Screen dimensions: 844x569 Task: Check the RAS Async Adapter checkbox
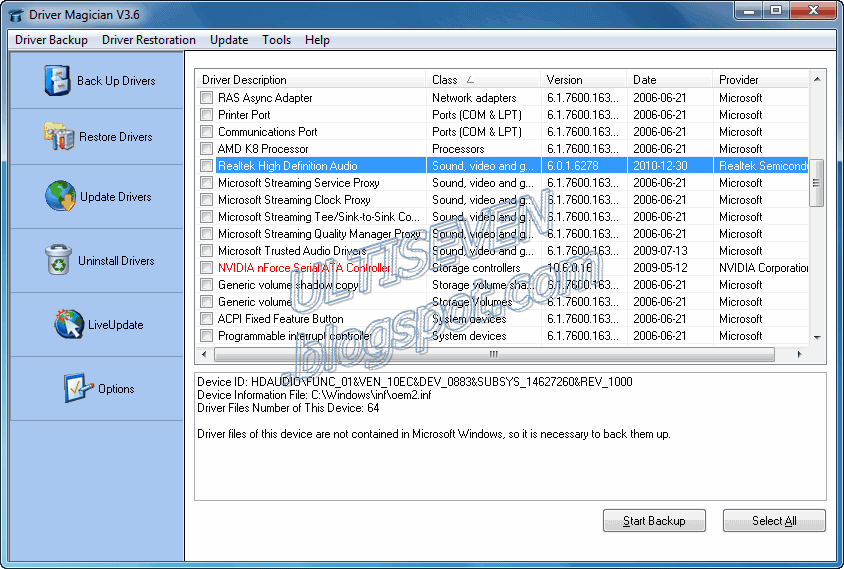click(206, 97)
